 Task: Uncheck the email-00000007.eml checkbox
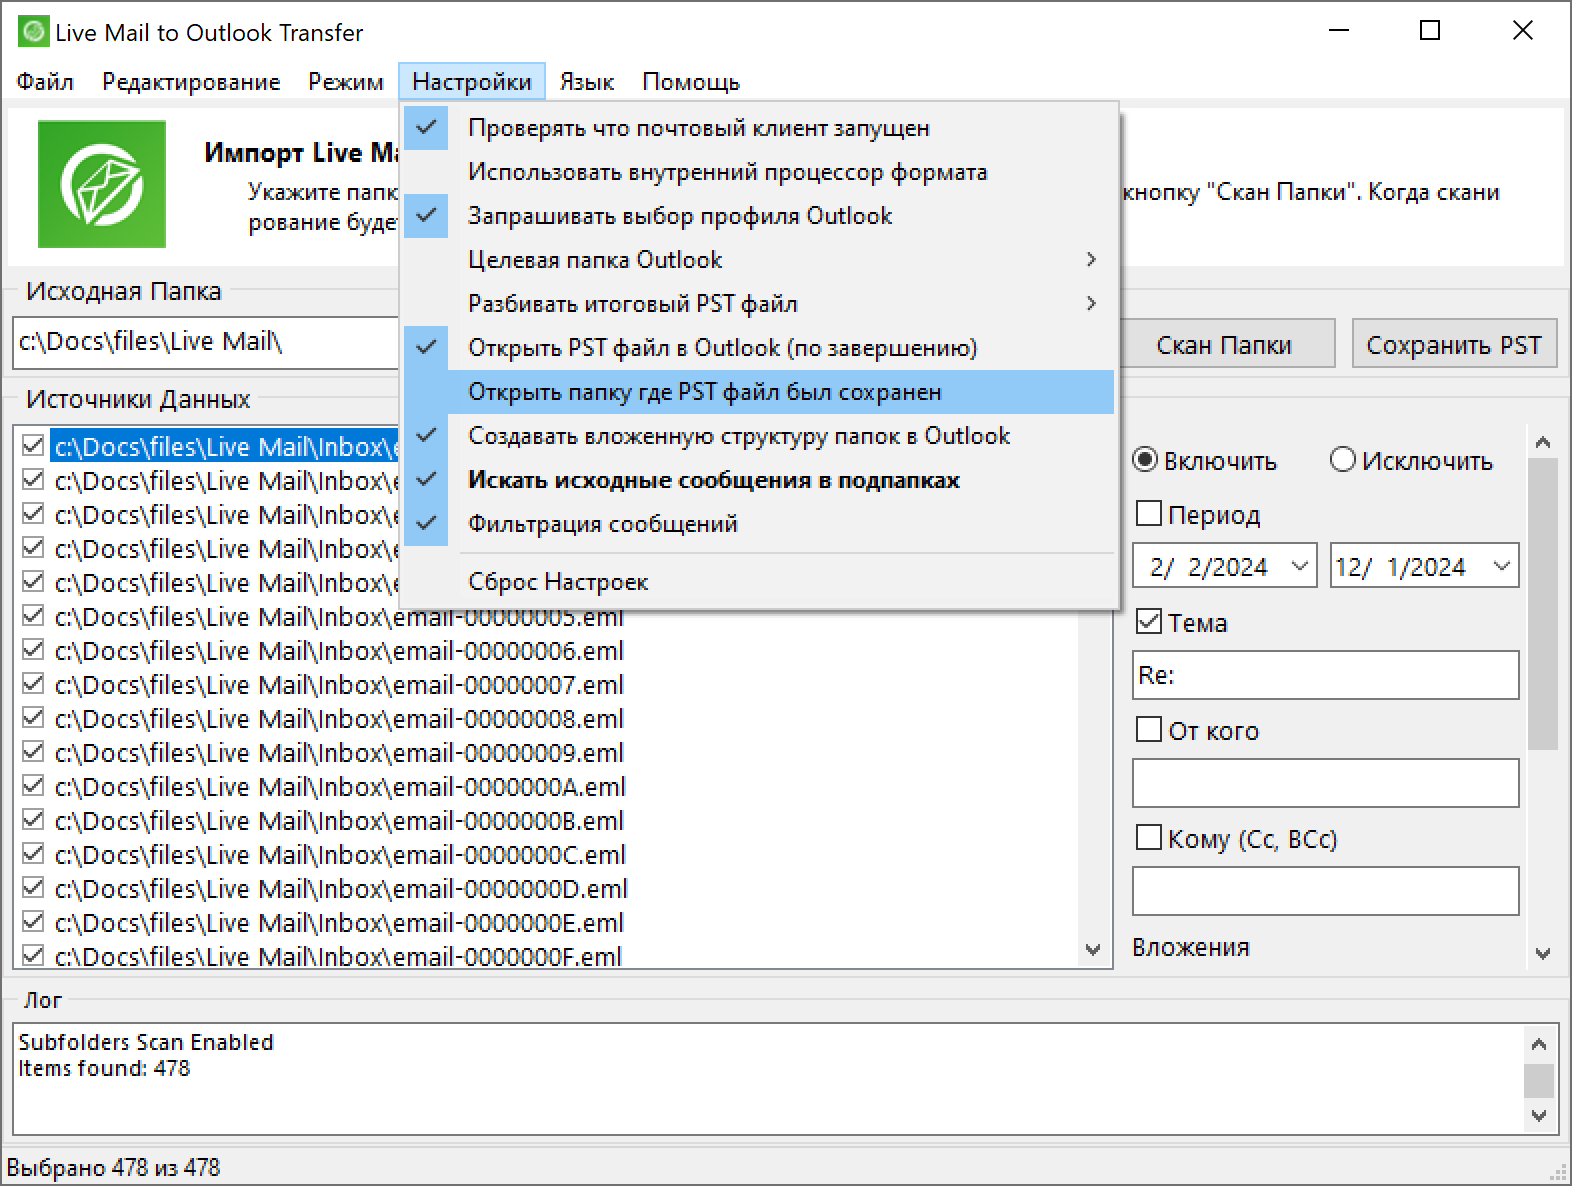point(33,684)
